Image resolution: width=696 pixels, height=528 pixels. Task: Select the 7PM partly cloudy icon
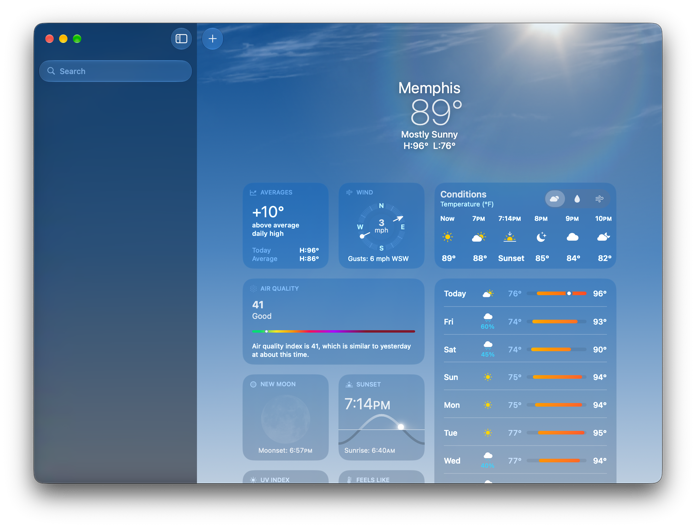coord(478,237)
